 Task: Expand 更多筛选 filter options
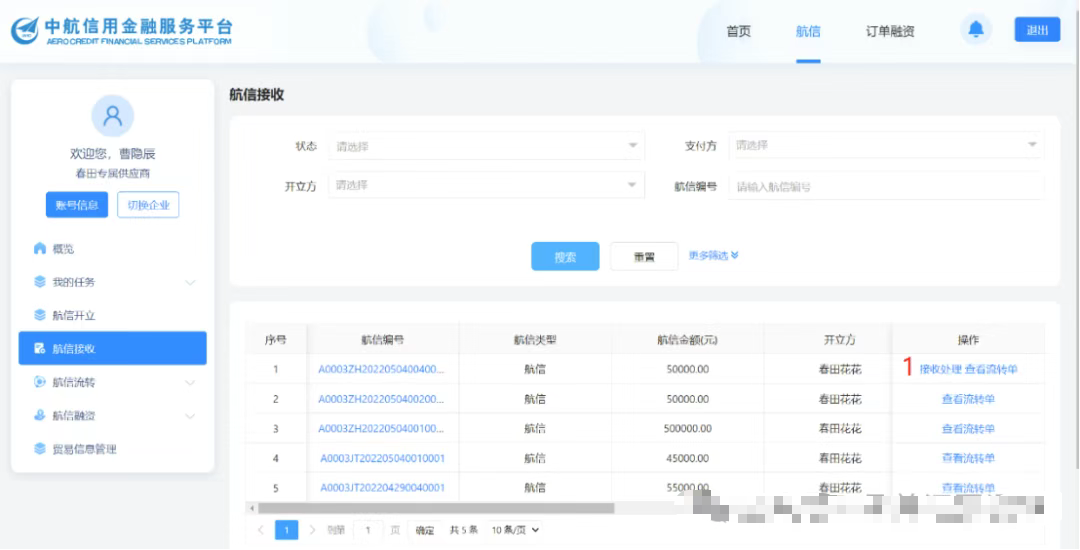[713, 255]
